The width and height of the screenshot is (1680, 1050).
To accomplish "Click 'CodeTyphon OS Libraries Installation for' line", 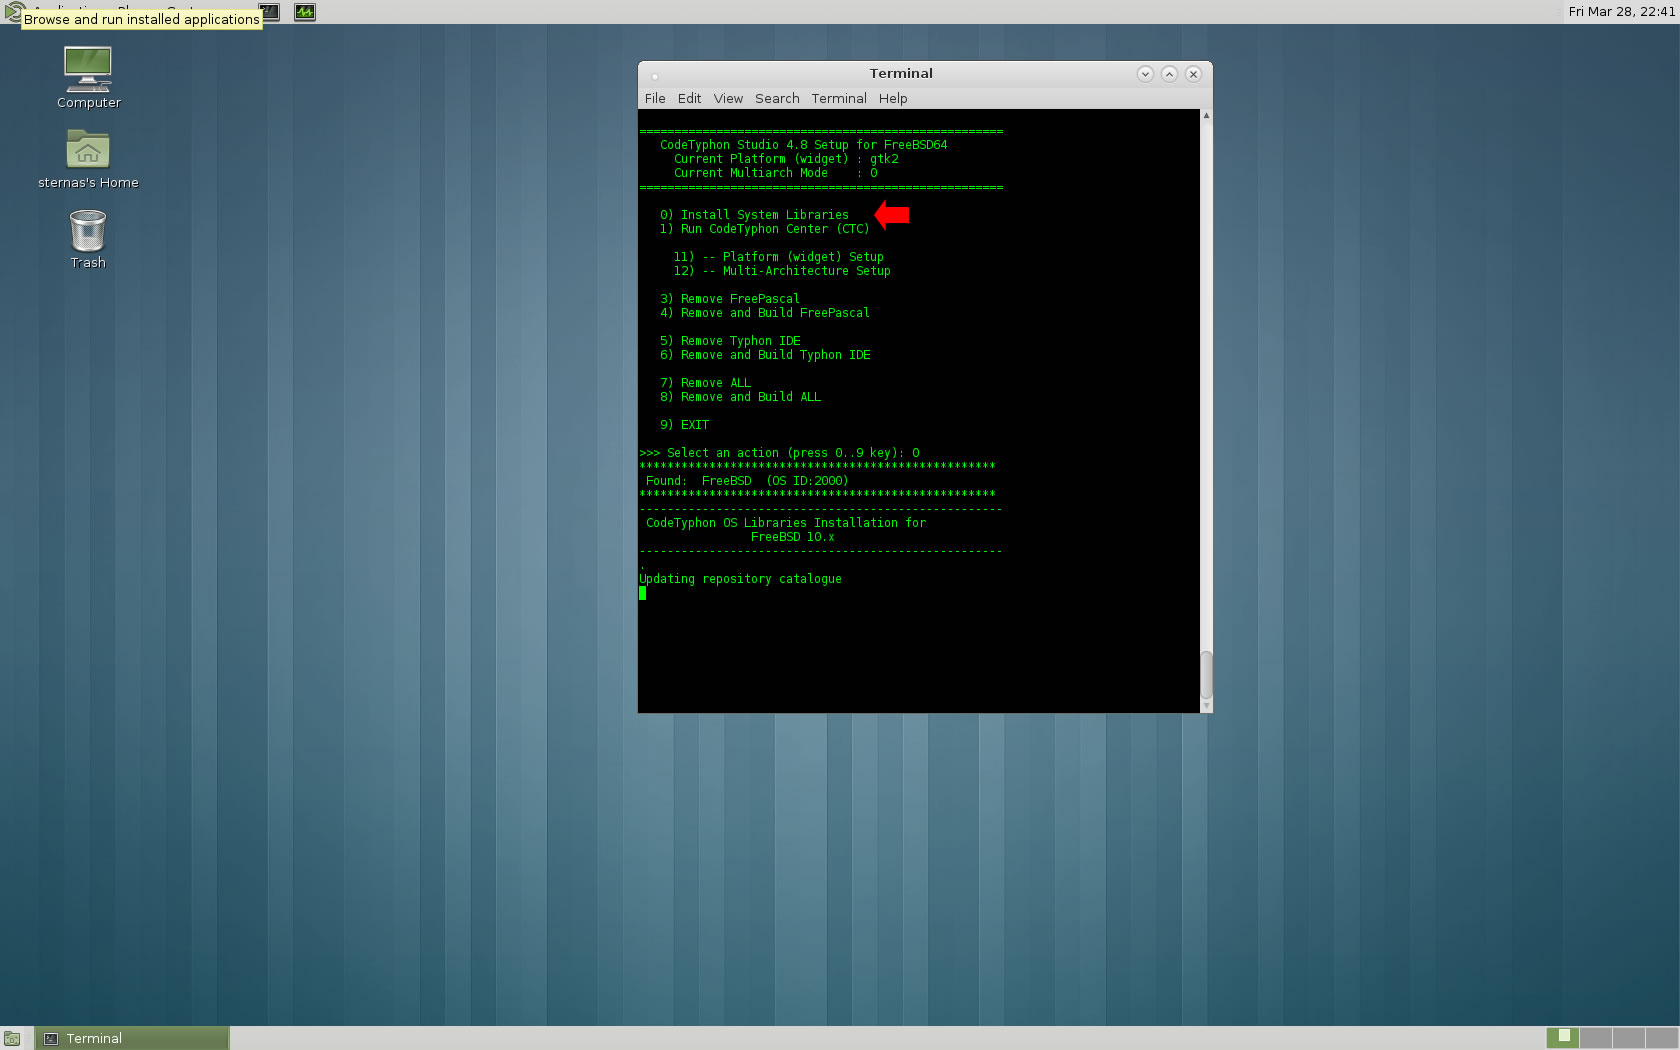I will click(x=786, y=523).
